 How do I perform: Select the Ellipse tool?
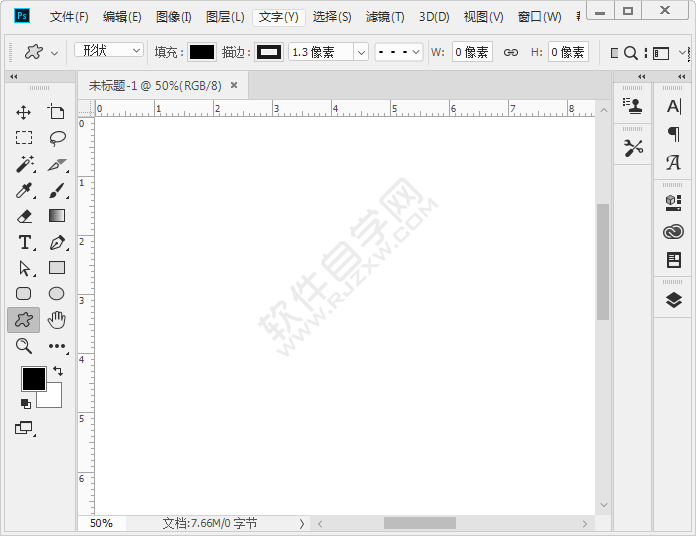click(56, 294)
